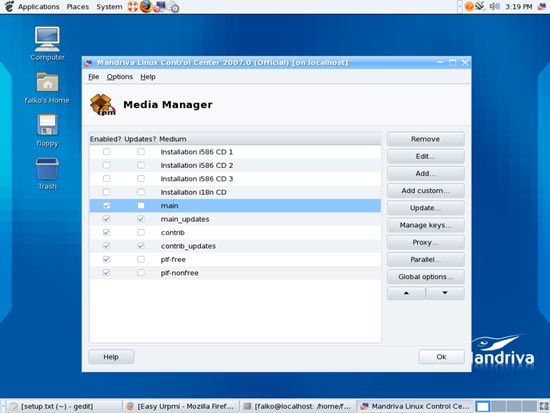Image resolution: width=550 pixels, height=413 pixels.
Task: Click the window title bar app icon
Action: [x=88, y=63]
